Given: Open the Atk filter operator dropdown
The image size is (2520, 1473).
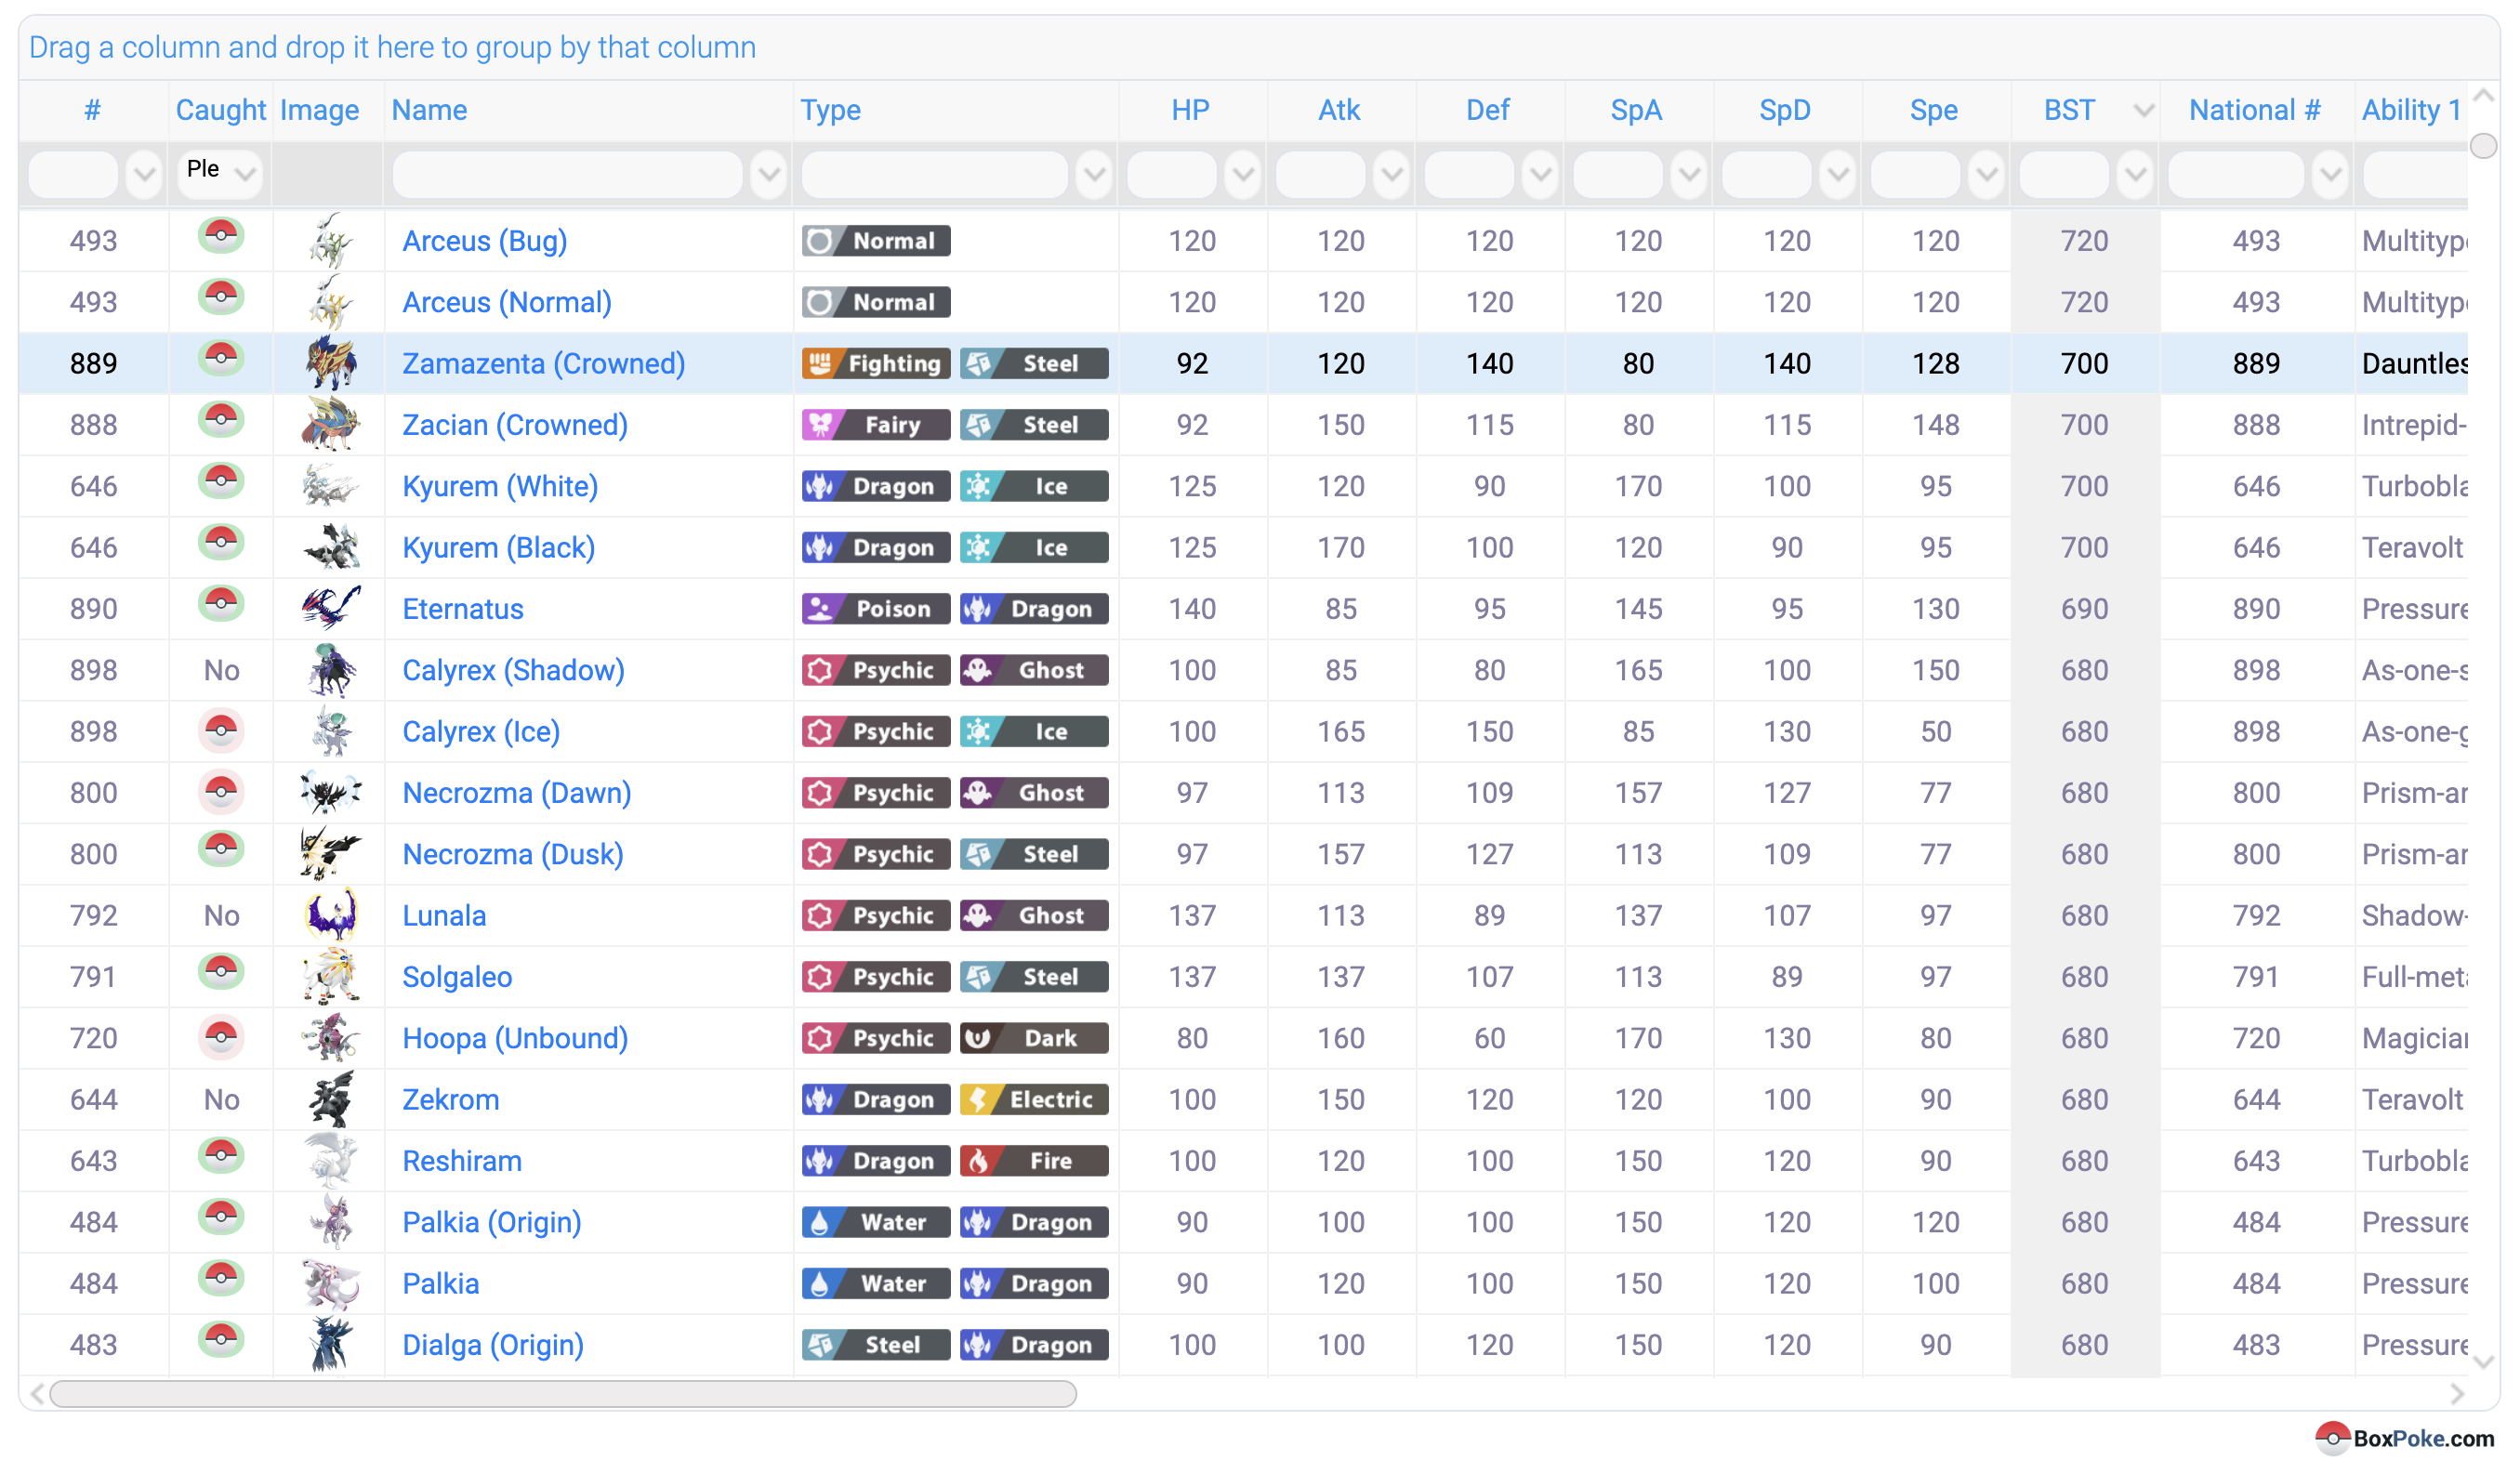Looking at the screenshot, I should pos(1391,174).
